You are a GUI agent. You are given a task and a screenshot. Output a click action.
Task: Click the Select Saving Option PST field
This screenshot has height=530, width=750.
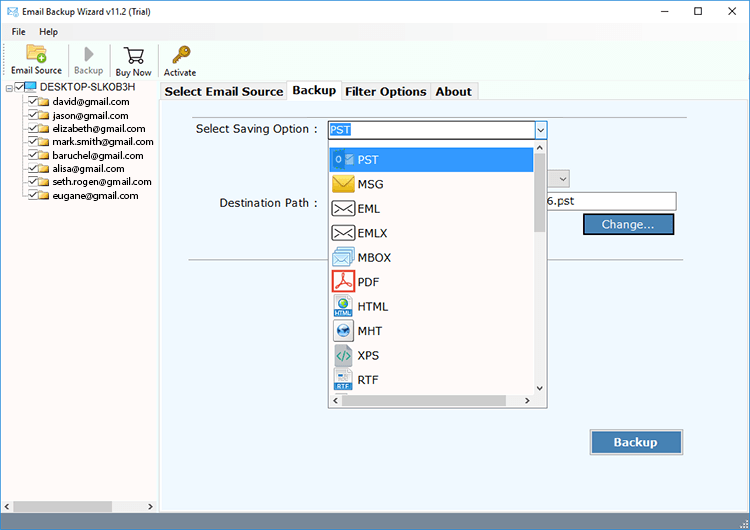[x=431, y=130]
